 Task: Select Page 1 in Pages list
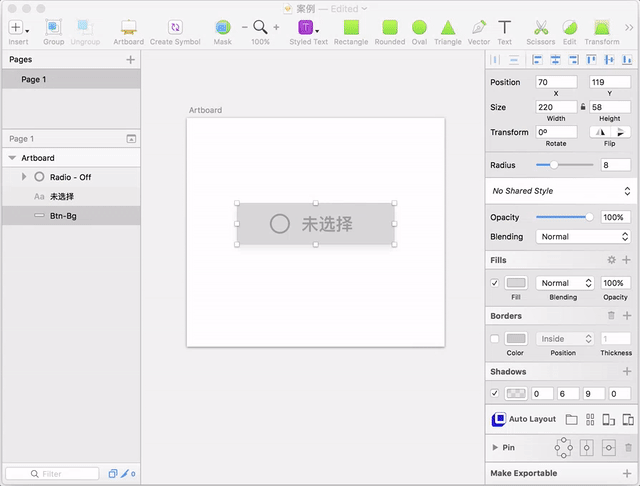tap(71, 79)
